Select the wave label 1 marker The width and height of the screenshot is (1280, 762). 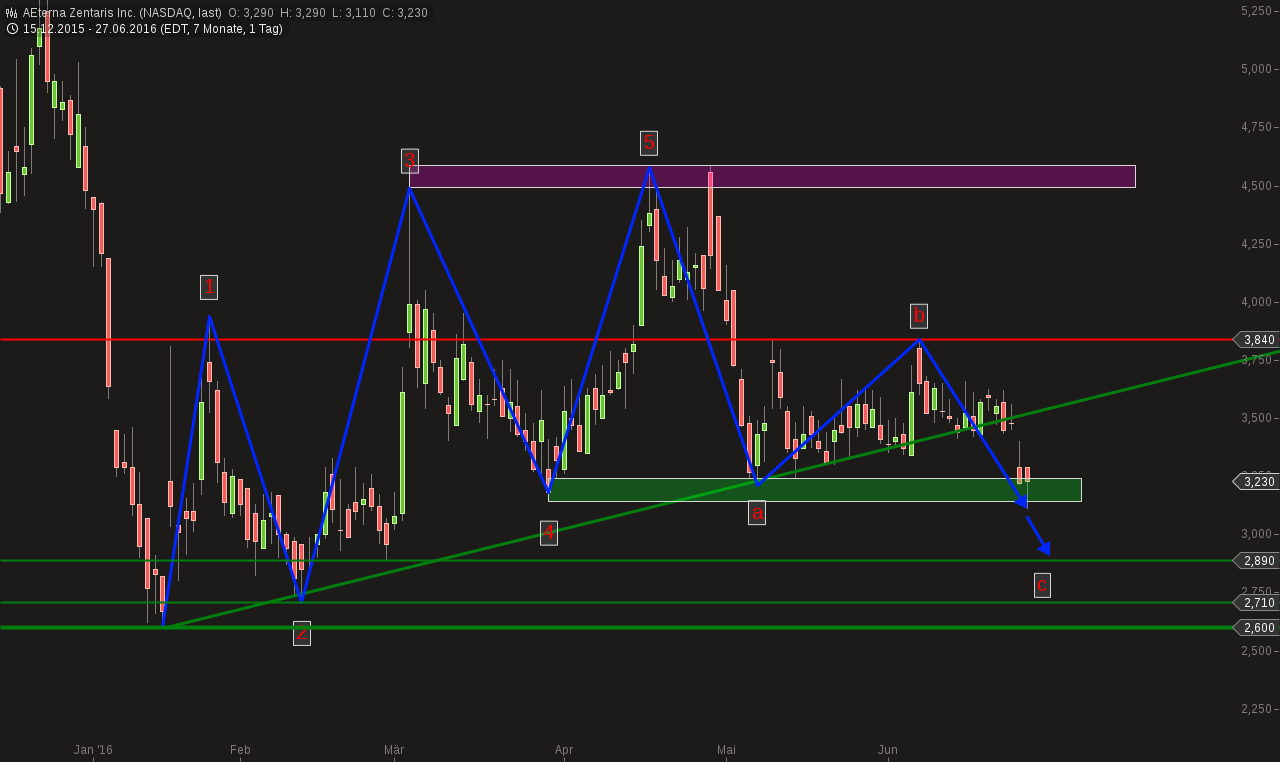[x=209, y=288]
